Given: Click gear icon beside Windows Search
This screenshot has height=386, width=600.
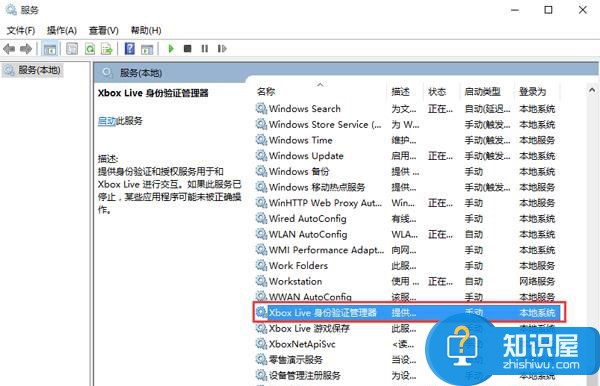Looking at the screenshot, I should pyautogui.click(x=261, y=109).
